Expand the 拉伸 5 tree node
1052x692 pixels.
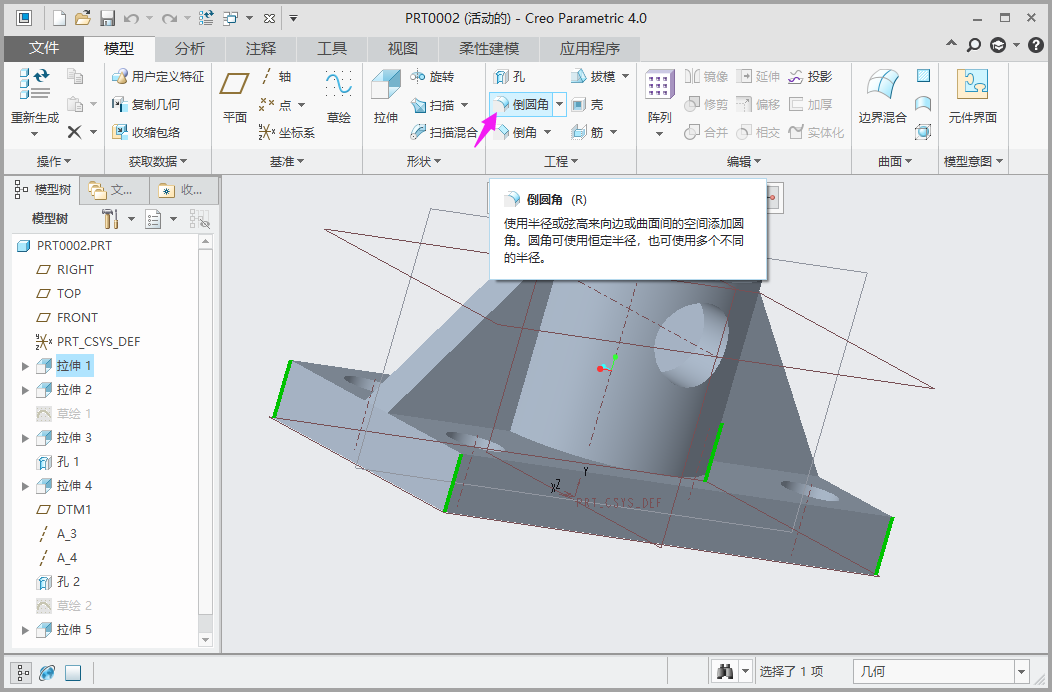click(x=25, y=630)
